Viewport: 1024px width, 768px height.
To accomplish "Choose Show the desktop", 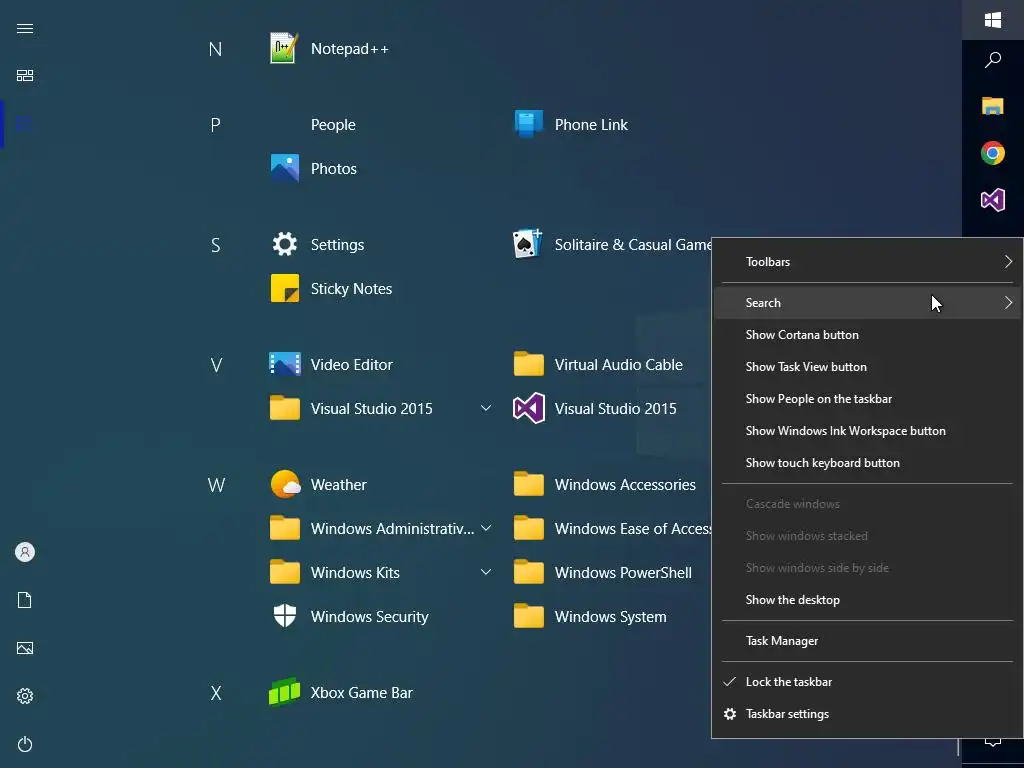I will [x=867, y=600].
